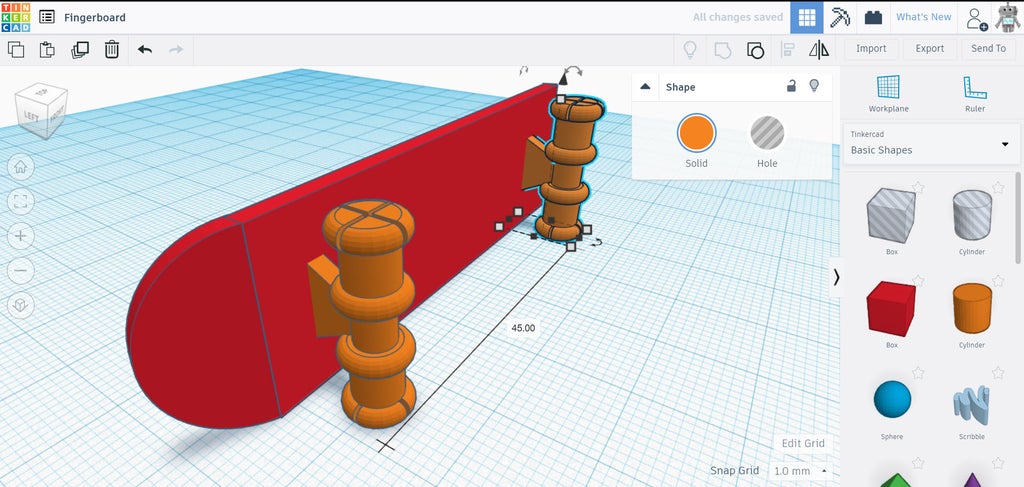Select the Solid orange color swatch

click(x=696, y=133)
